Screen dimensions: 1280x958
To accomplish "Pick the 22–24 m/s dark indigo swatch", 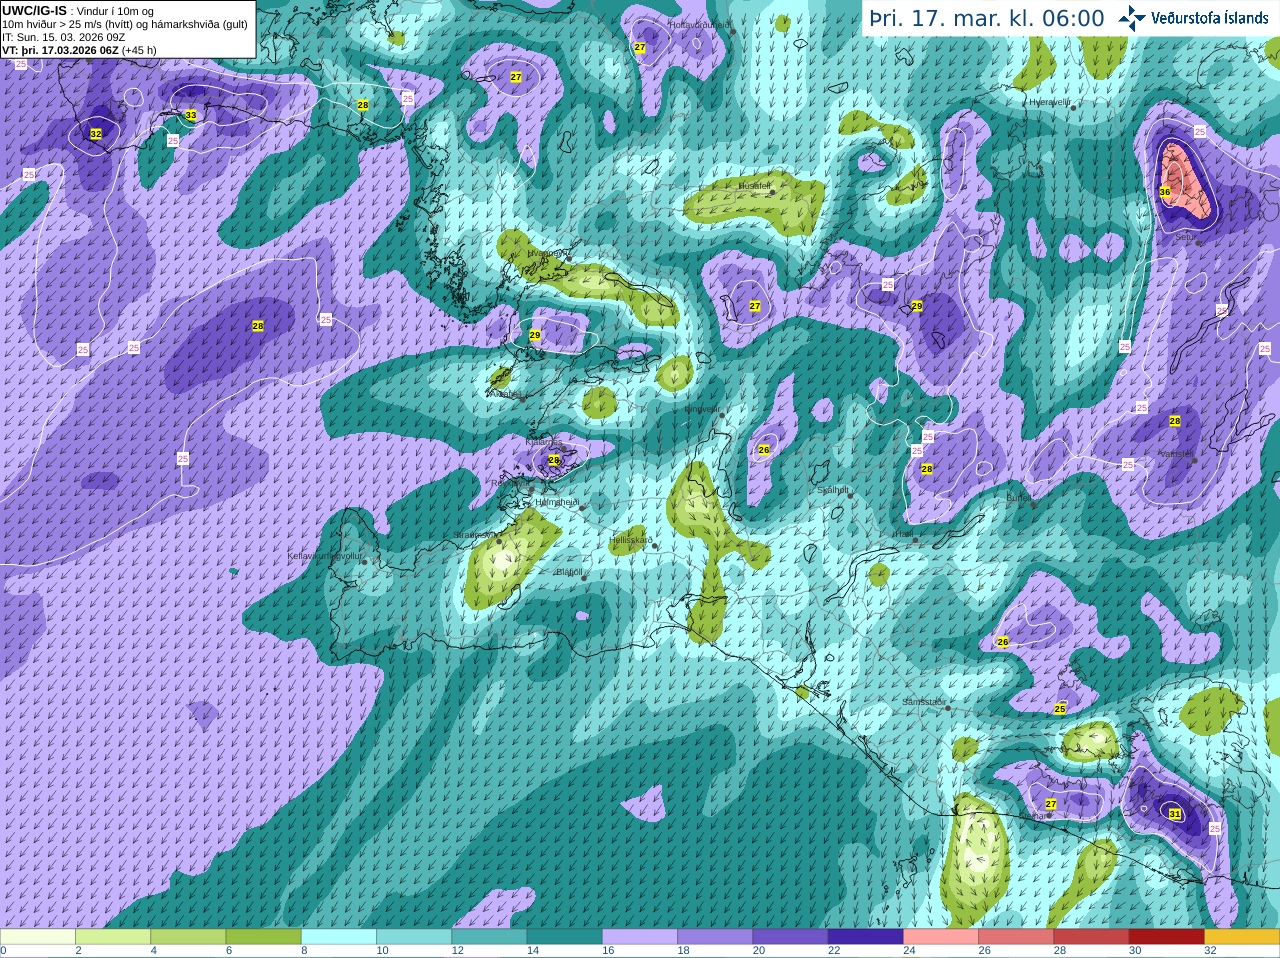I will click(x=865, y=937).
